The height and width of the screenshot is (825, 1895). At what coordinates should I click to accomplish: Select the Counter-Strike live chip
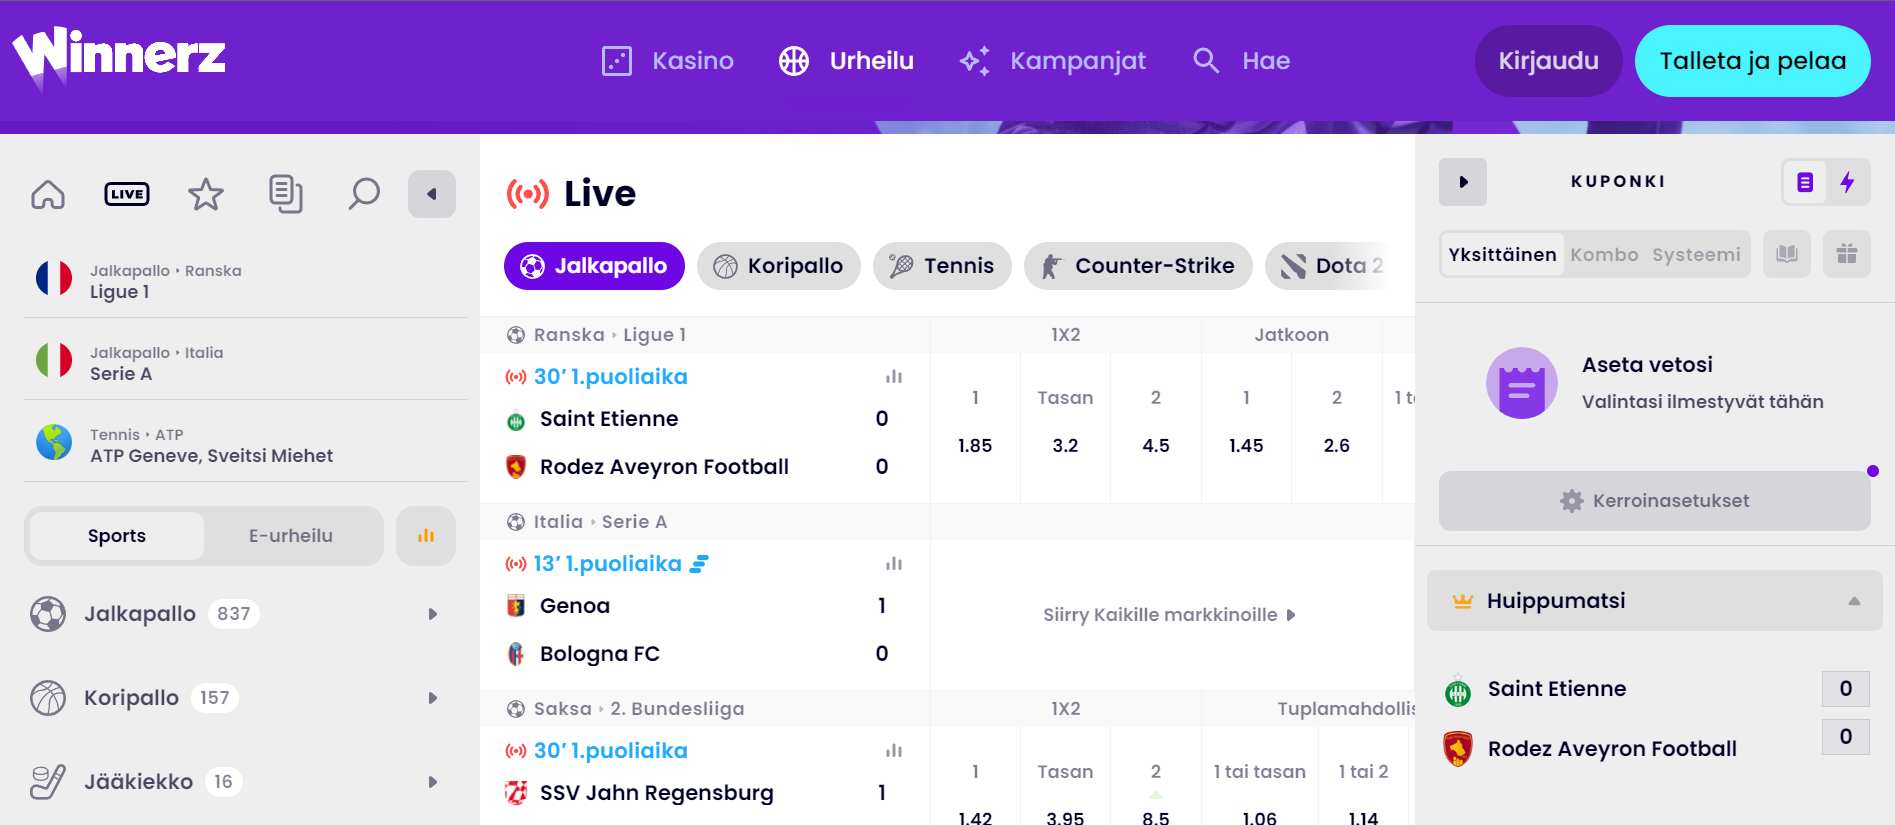(1138, 266)
